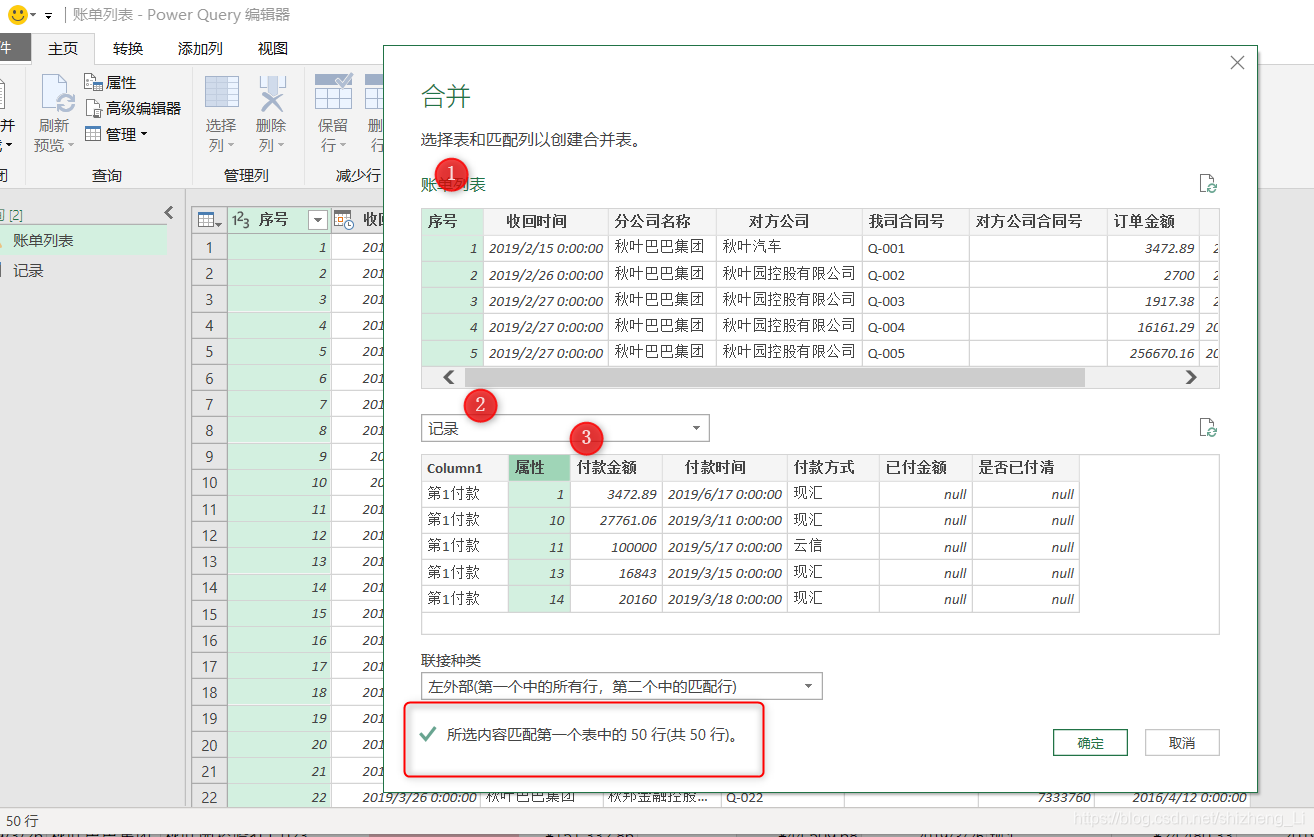Open the 添加列 ribbon tab
This screenshot has height=837, width=1314.
pos(200,48)
